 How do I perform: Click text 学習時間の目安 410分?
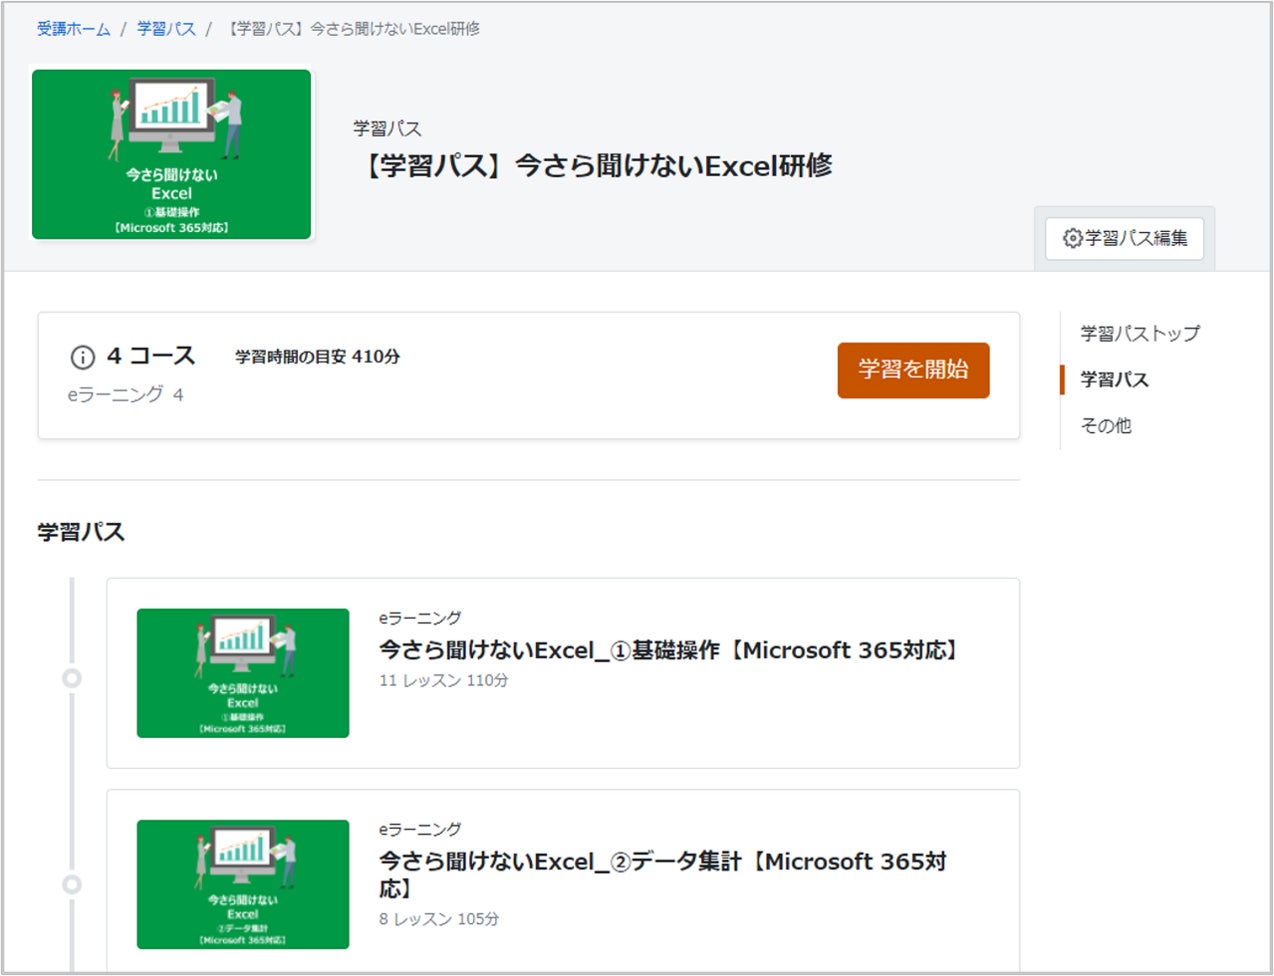(318, 356)
